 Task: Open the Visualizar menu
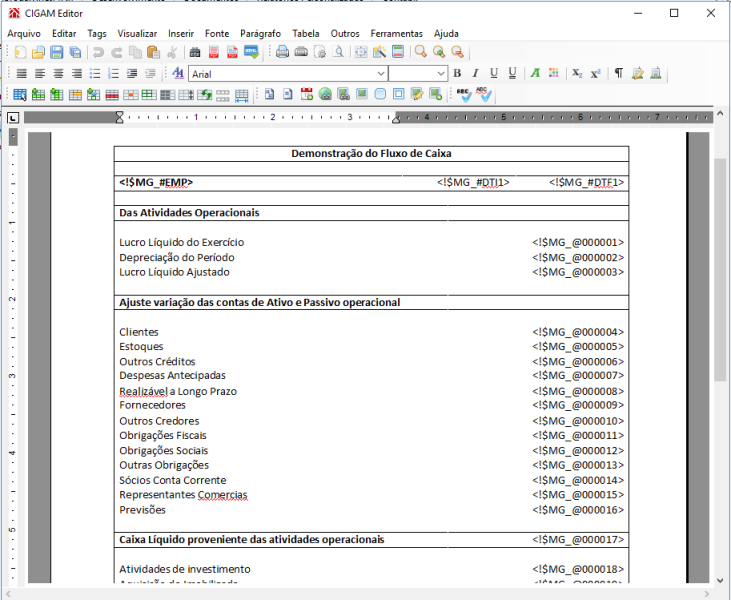click(x=137, y=34)
